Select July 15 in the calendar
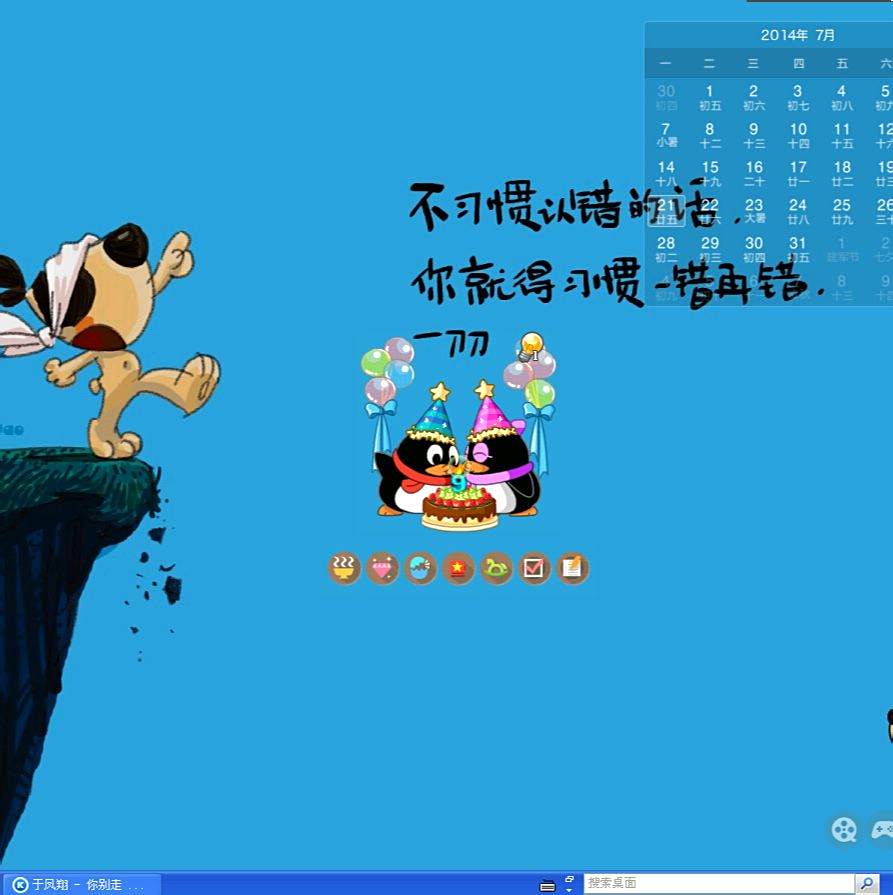 coord(710,174)
